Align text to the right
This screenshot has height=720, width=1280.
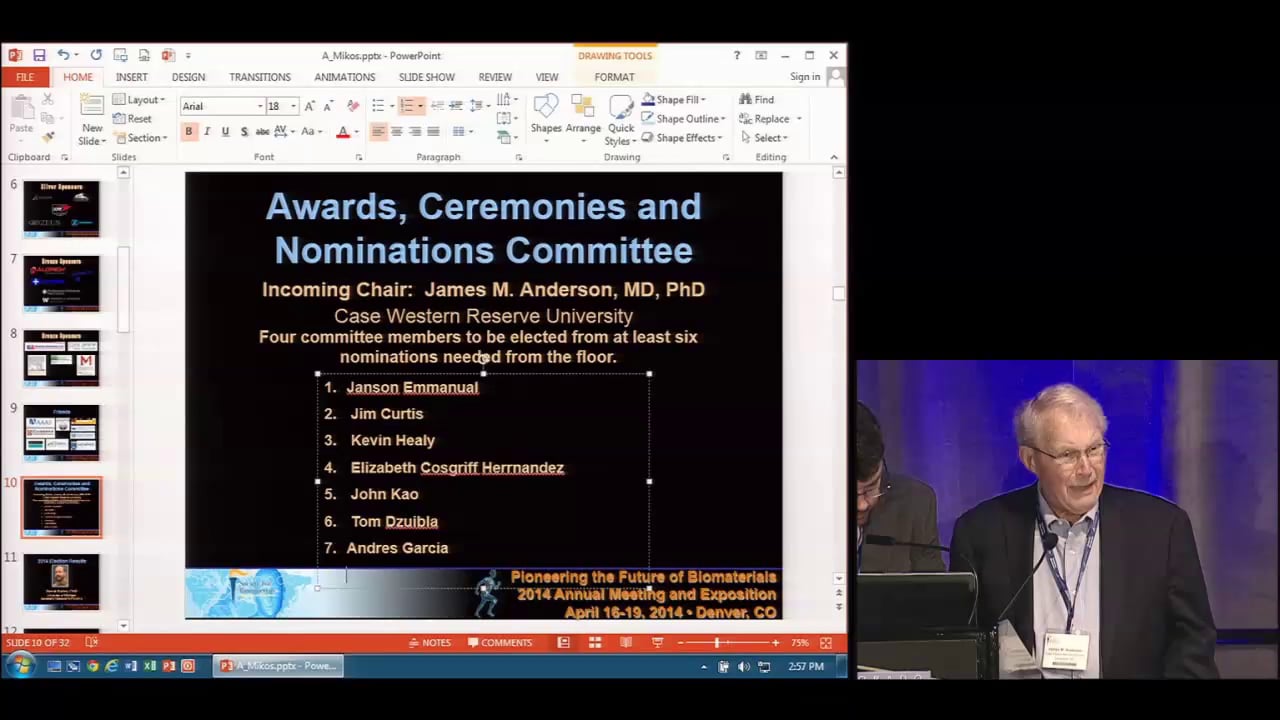414,132
